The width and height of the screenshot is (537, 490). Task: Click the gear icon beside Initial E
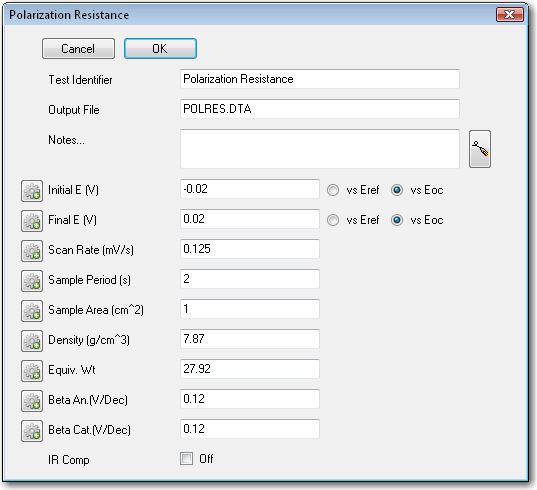tap(32, 191)
